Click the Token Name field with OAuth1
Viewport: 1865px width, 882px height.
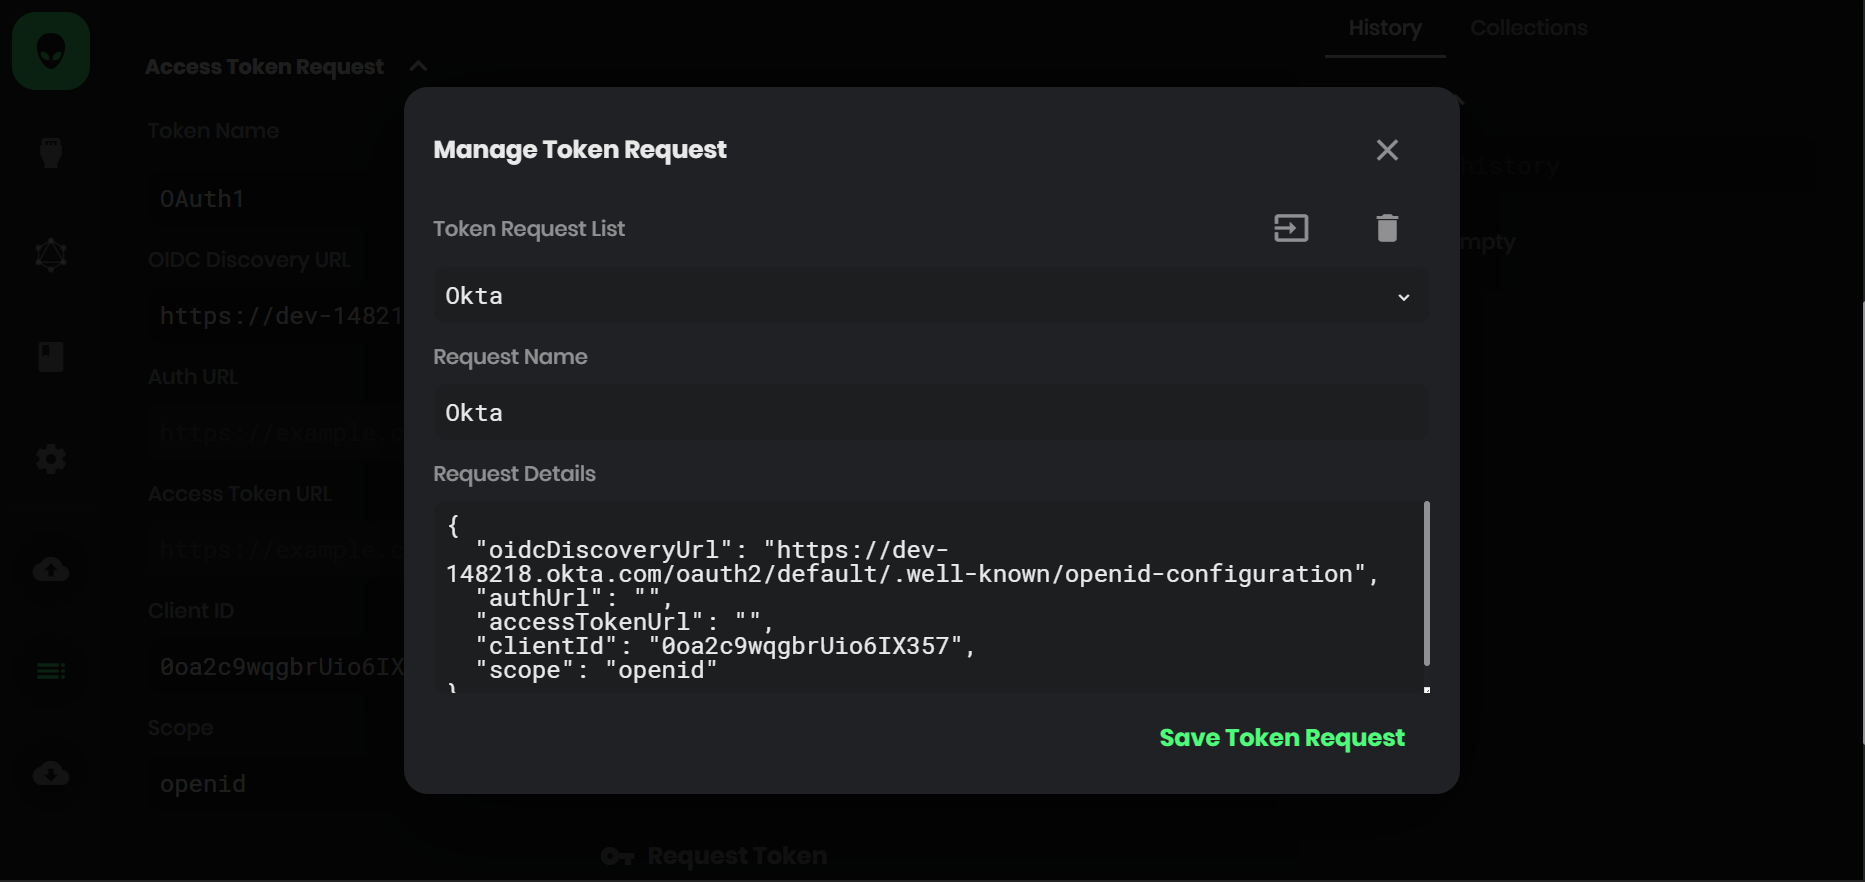(278, 199)
